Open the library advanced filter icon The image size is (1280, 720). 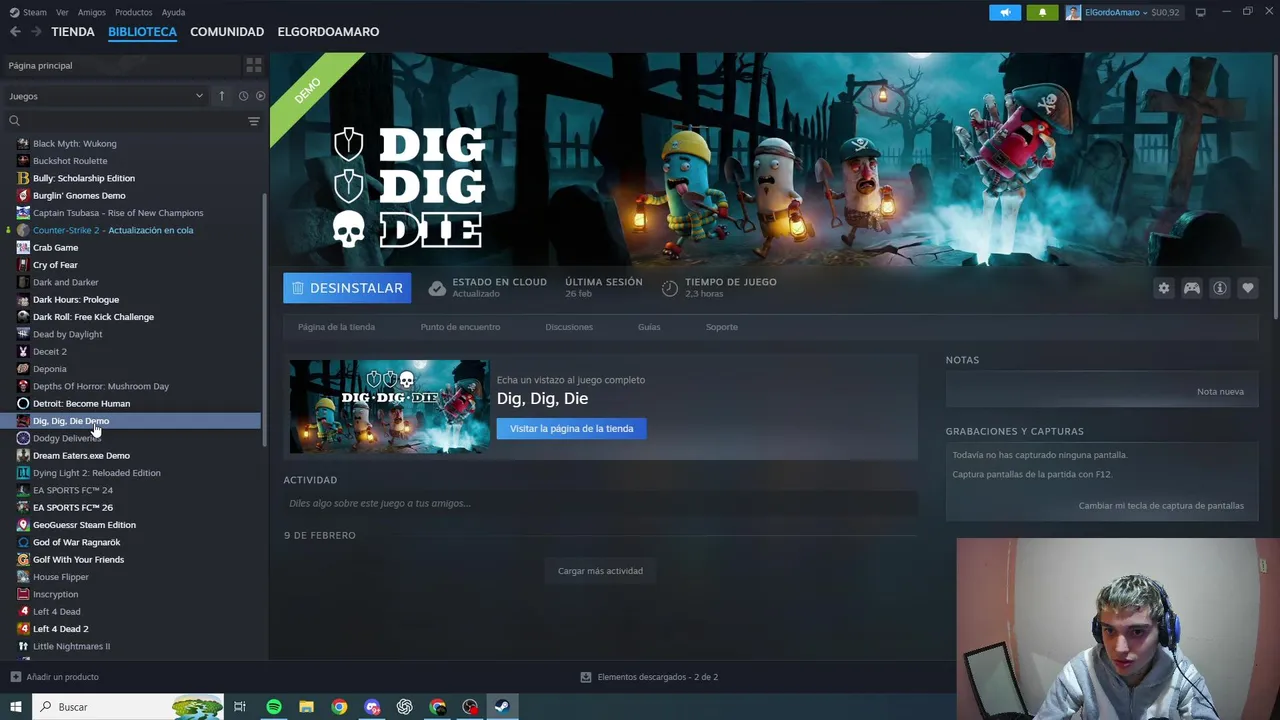click(253, 121)
